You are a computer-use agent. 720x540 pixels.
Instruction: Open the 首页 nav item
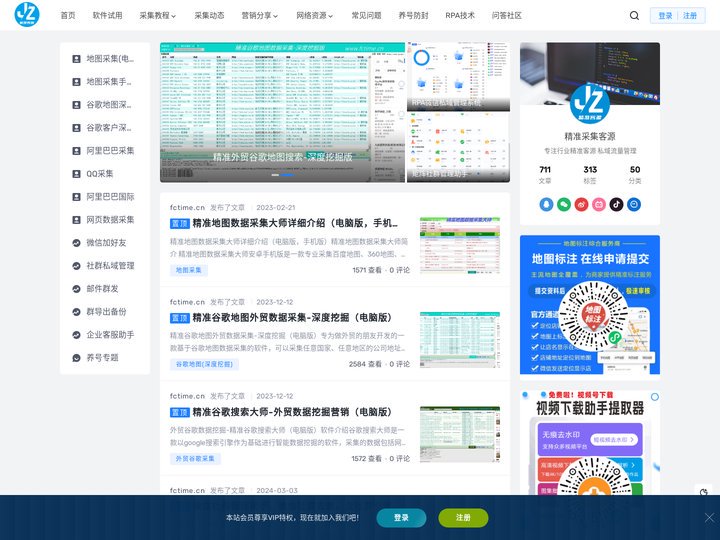tap(68, 15)
